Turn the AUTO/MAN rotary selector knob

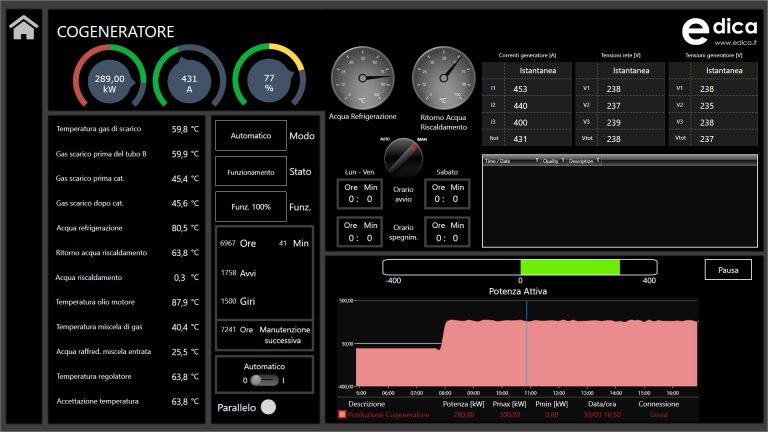coord(403,158)
